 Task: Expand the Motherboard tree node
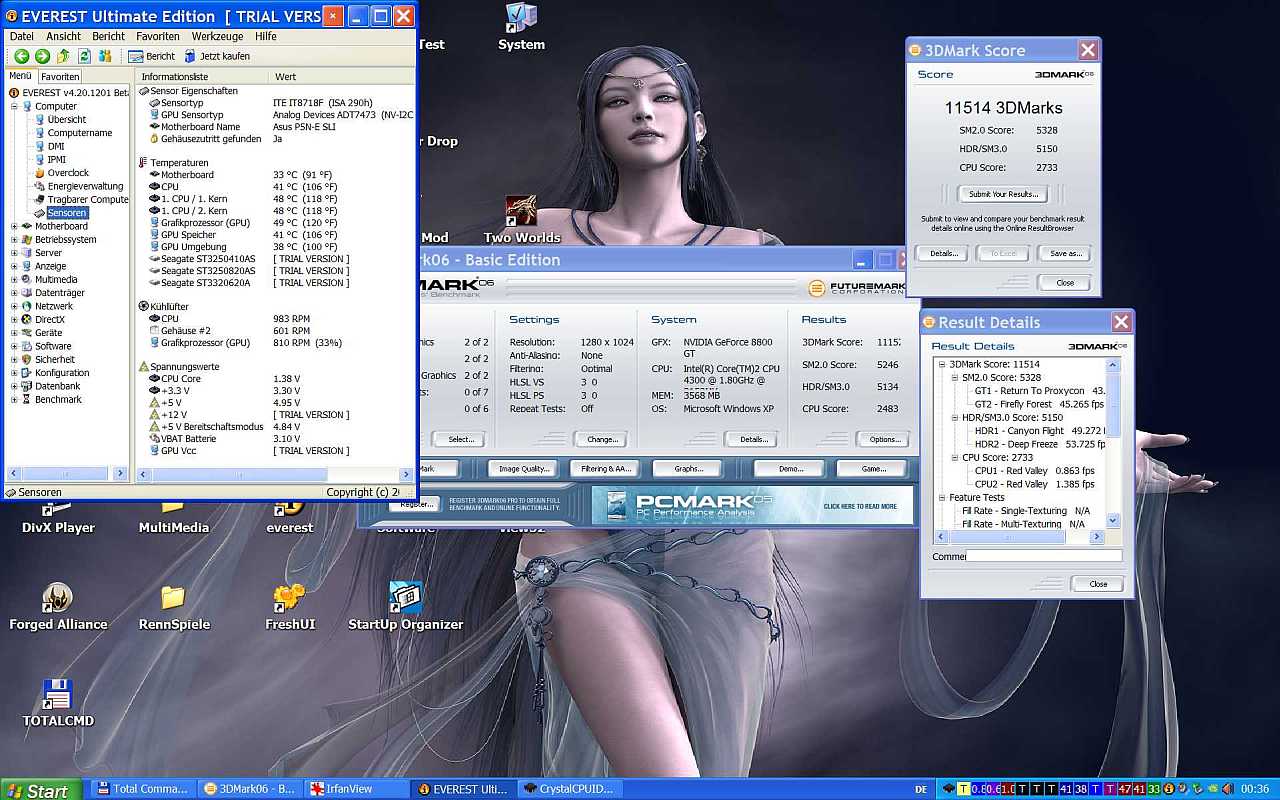14,226
